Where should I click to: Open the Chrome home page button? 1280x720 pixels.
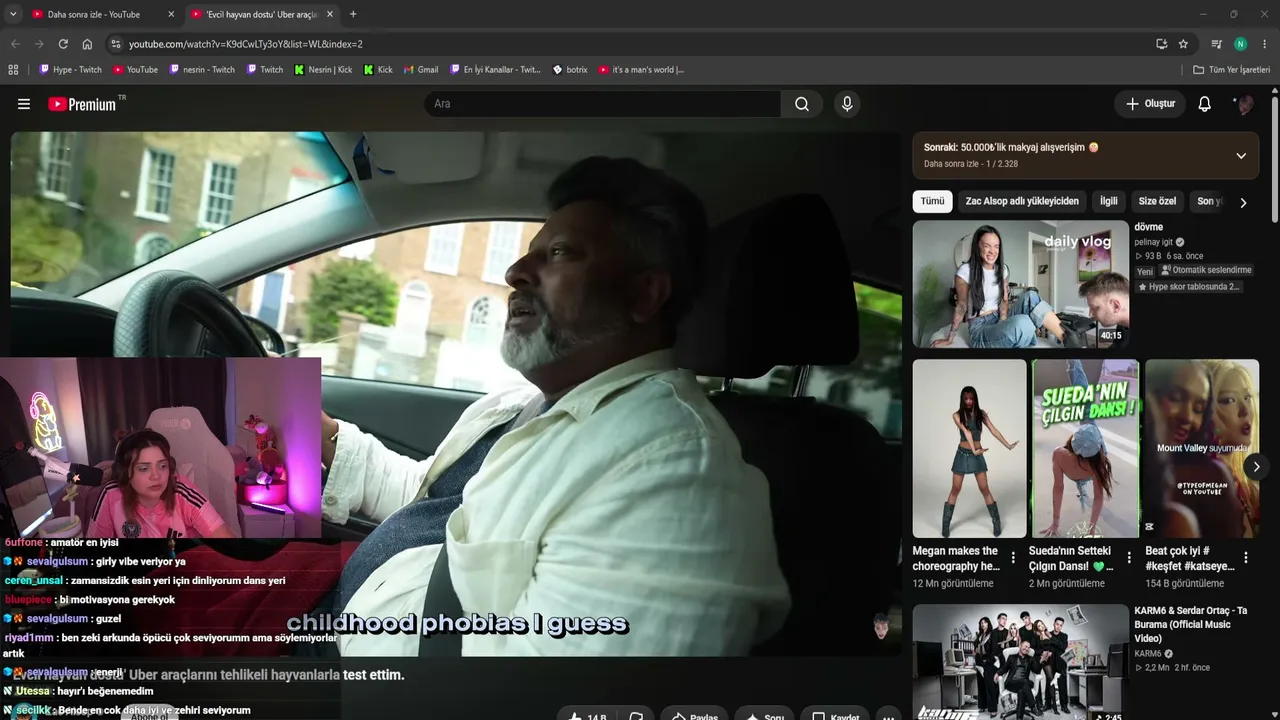coord(87,44)
